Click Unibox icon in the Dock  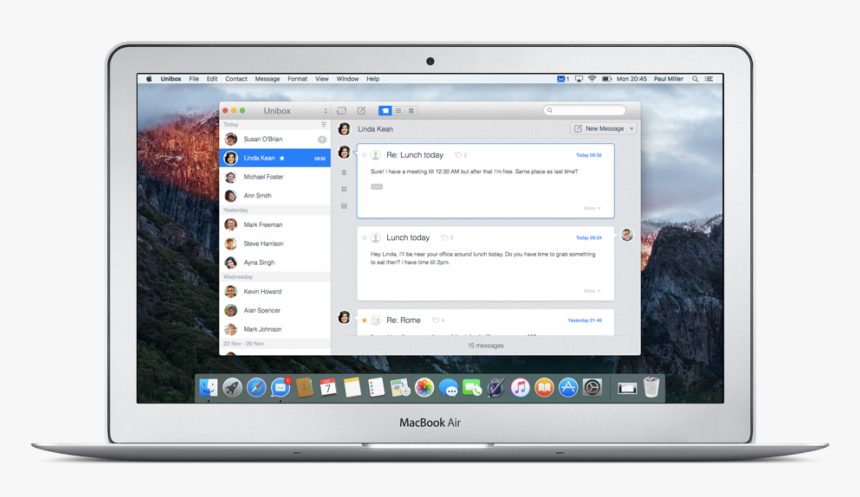pos(280,388)
